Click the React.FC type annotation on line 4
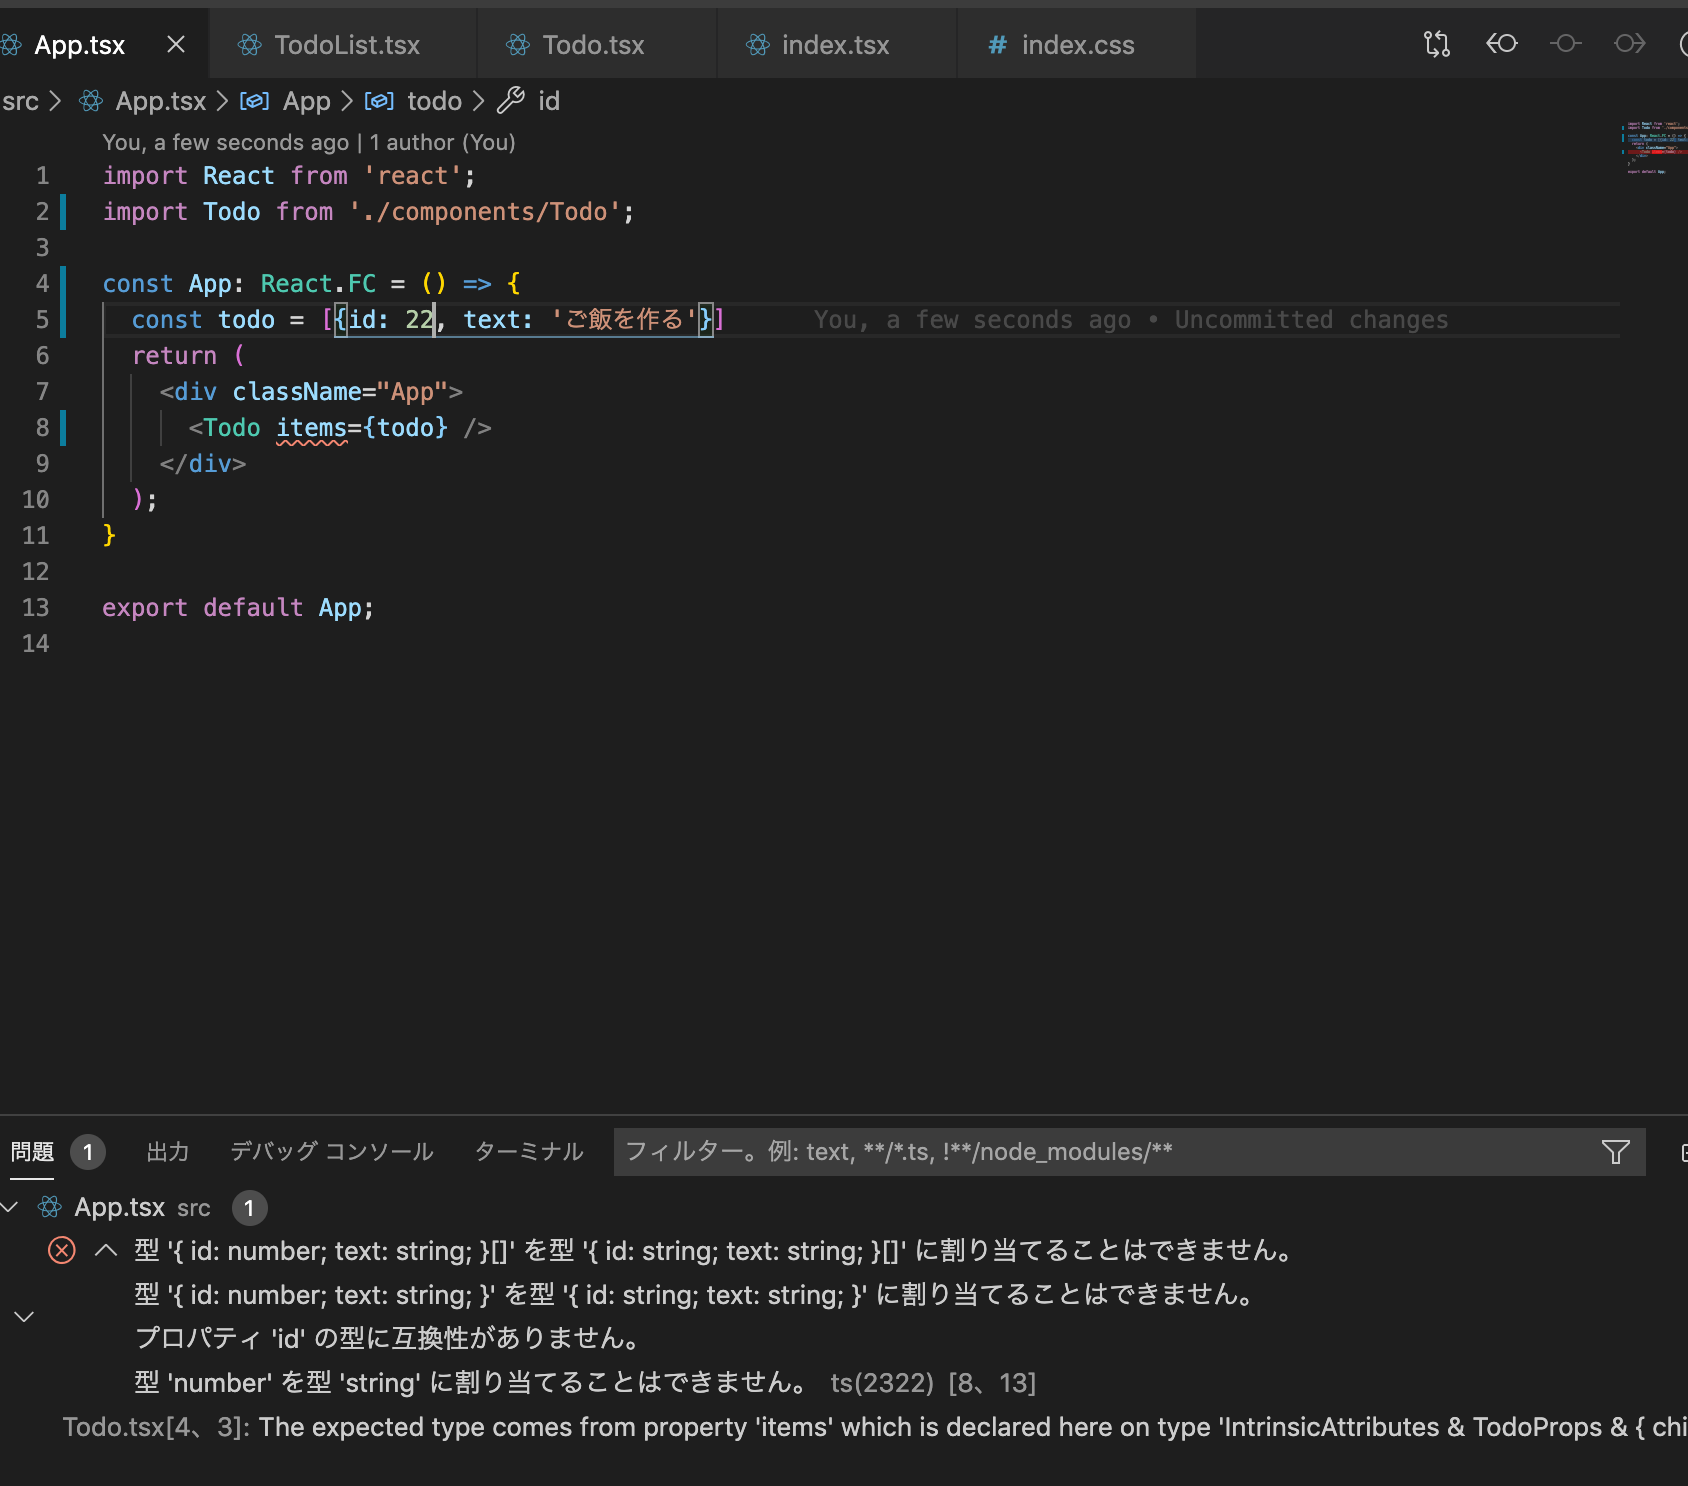This screenshot has height=1486, width=1688. click(x=318, y=284)
